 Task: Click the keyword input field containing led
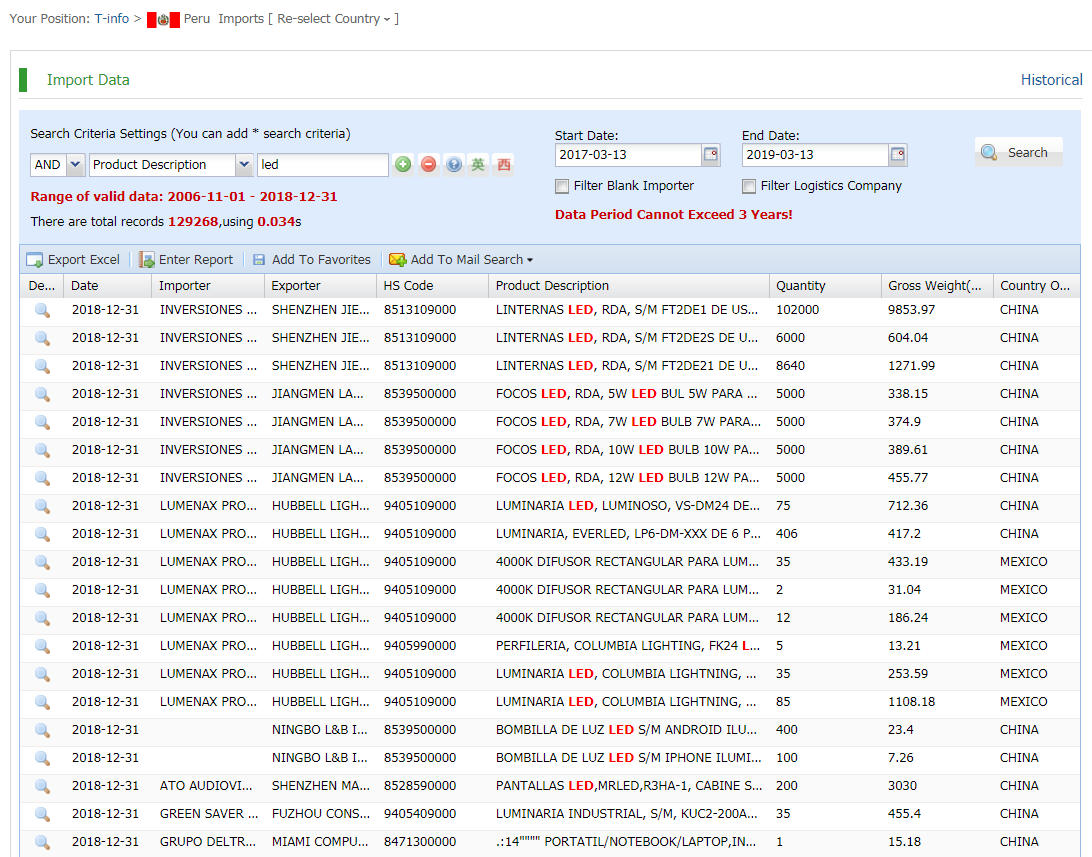322,165
